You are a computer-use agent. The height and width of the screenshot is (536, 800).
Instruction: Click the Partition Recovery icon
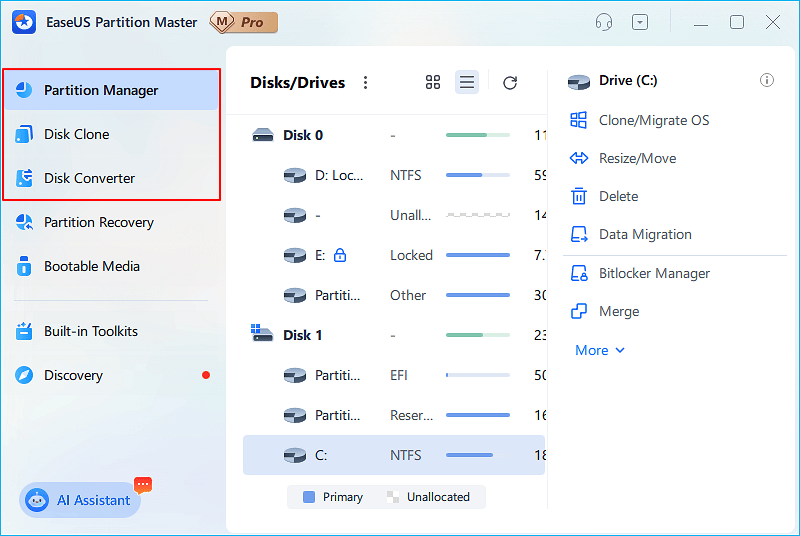tap(24, 222)
